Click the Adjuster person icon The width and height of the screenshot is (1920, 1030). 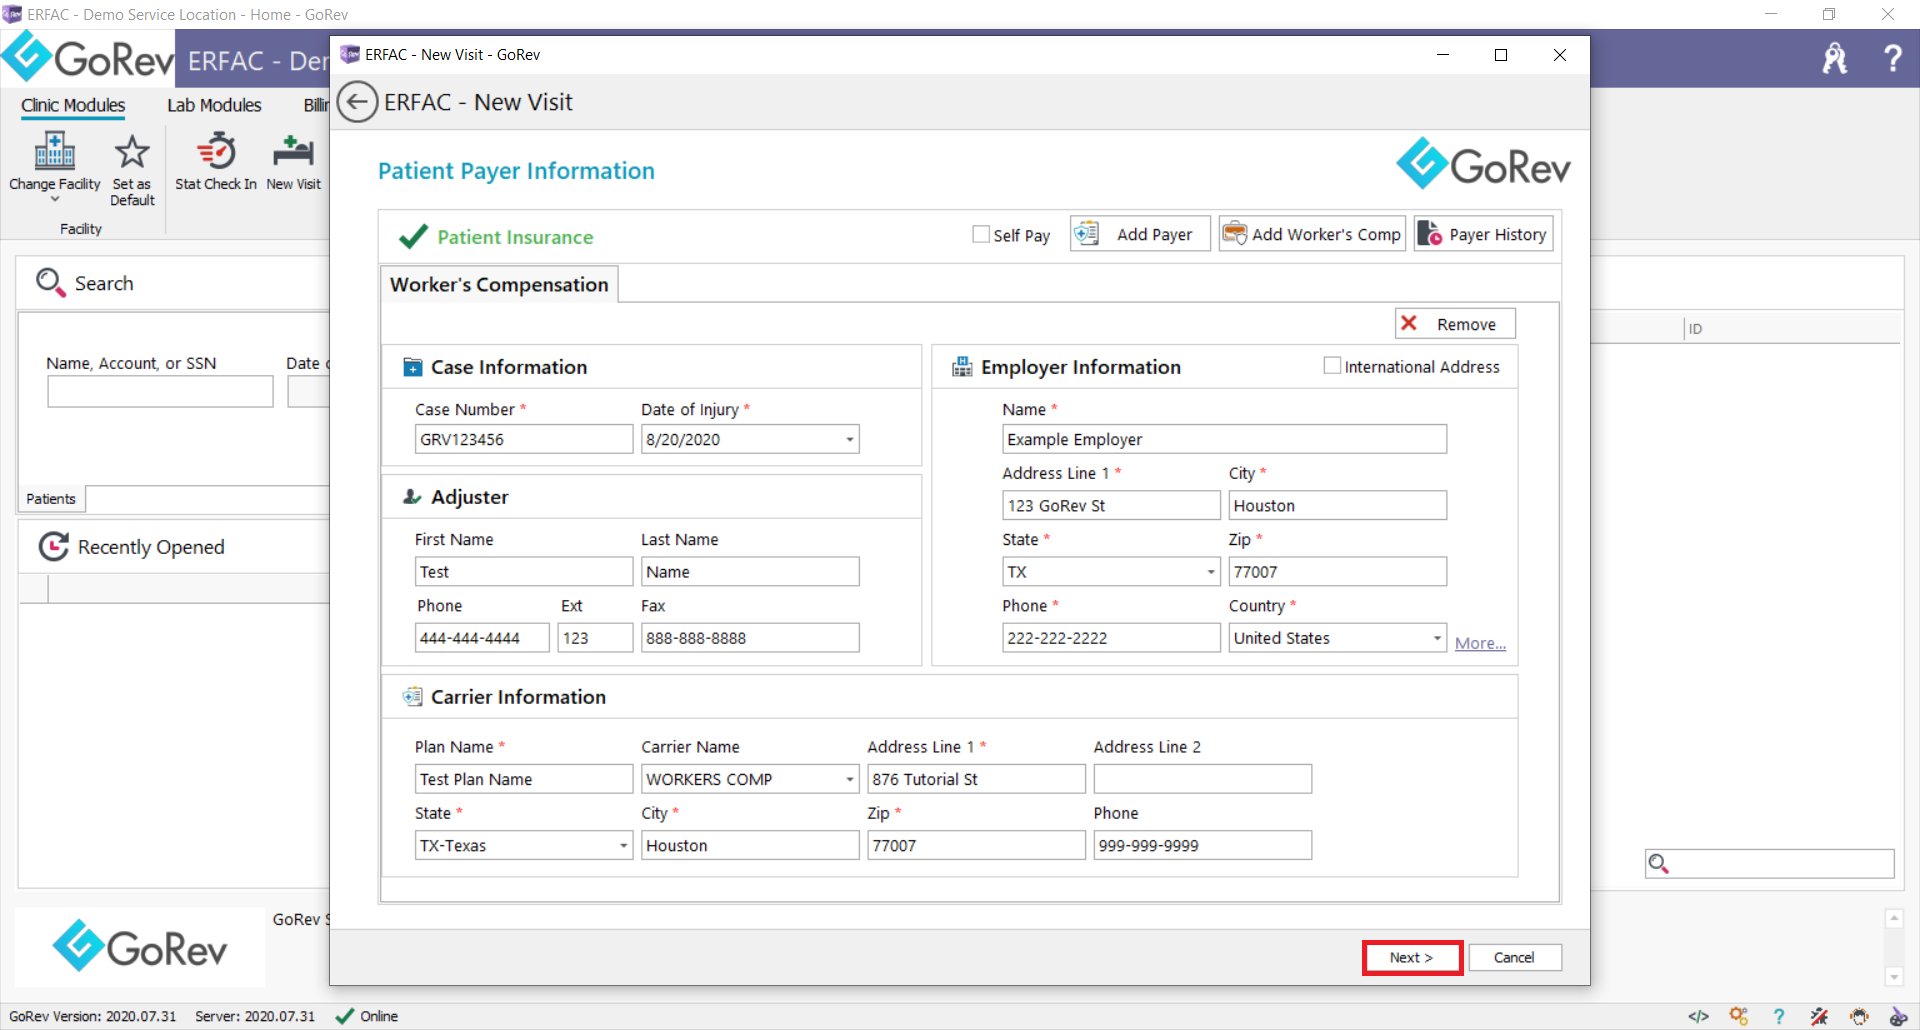[412, 496]
